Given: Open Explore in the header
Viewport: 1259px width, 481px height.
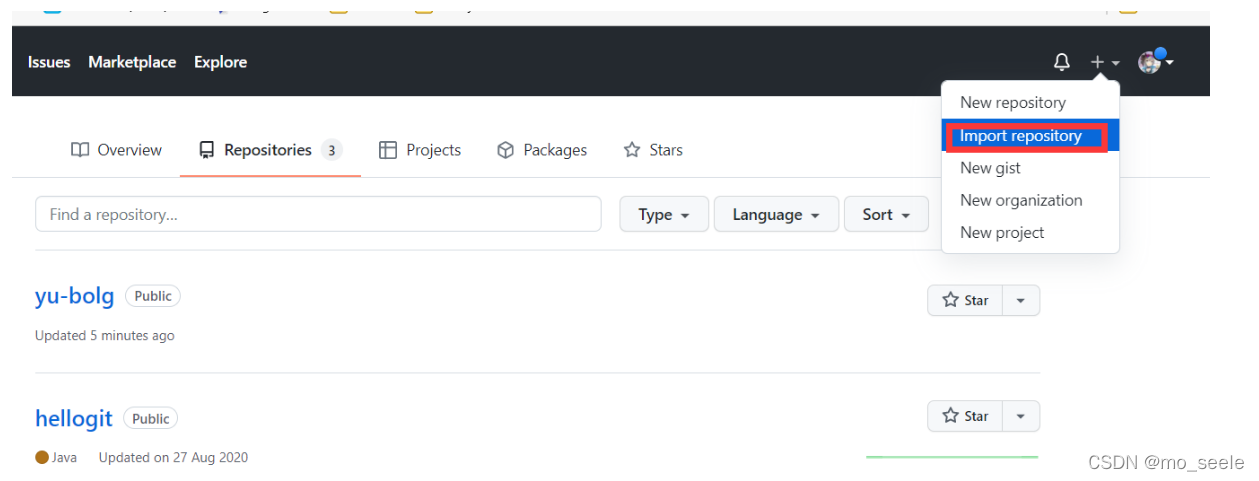Looking at the screenshot, I should 220,62.
